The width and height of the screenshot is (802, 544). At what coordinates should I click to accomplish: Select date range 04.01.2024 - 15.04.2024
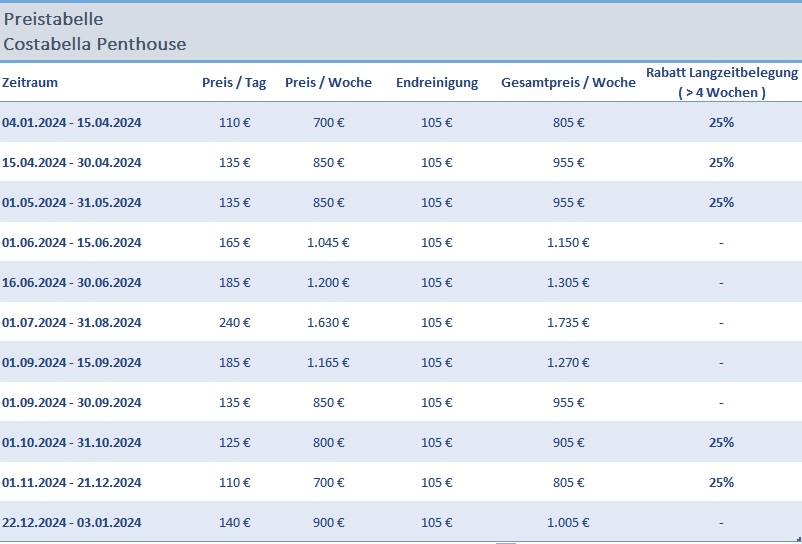pyautogui.click(x=72, y=123)
